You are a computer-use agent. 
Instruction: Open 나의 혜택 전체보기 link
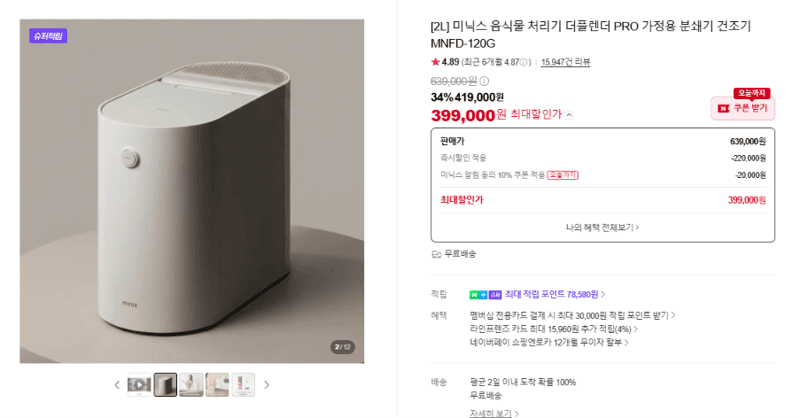[x=602, y=227]
